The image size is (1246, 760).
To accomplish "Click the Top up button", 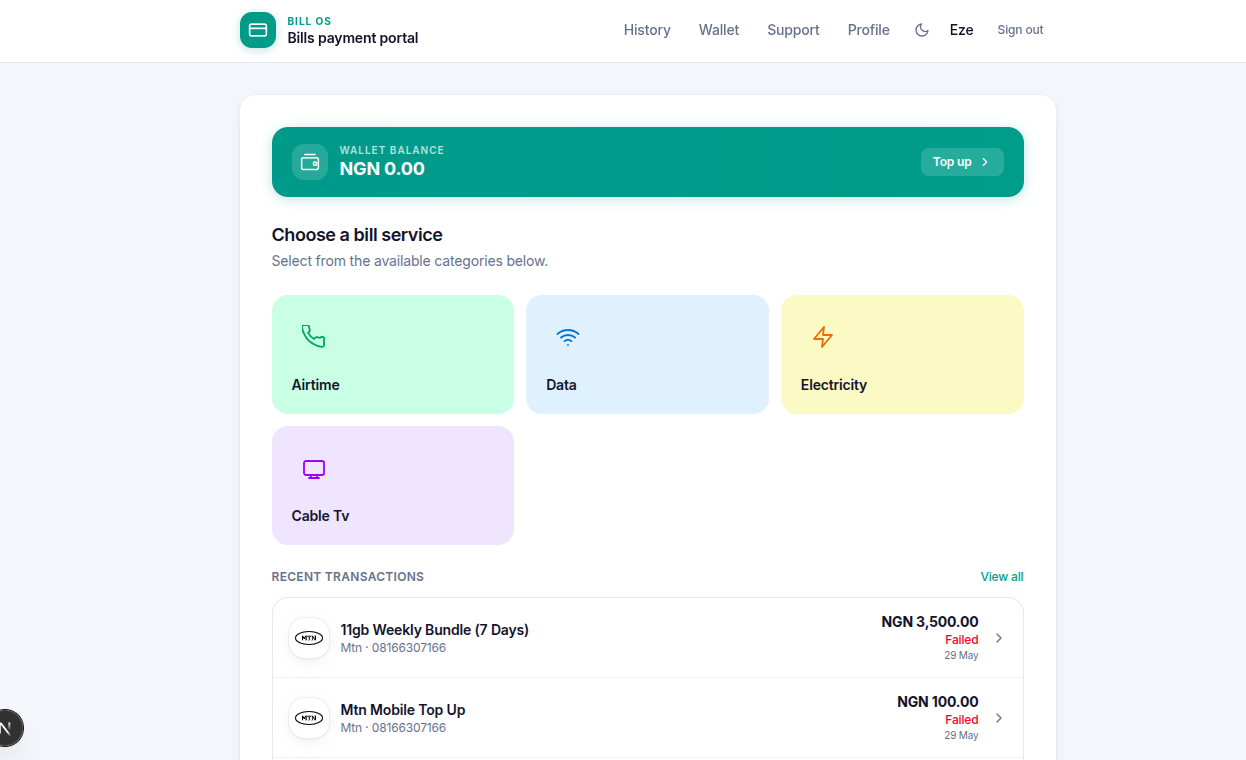I will pyautogui.click(x=962, y=162).
